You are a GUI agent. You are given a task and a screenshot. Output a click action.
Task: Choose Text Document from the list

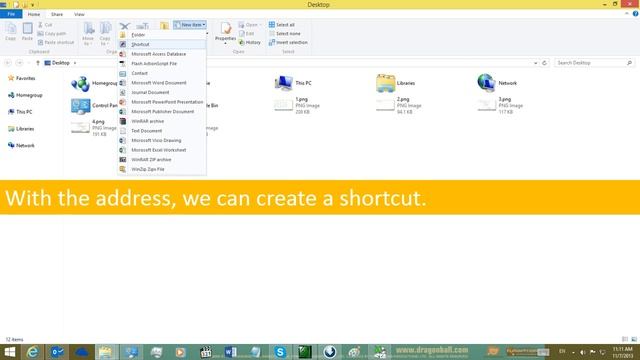point(162,131)
